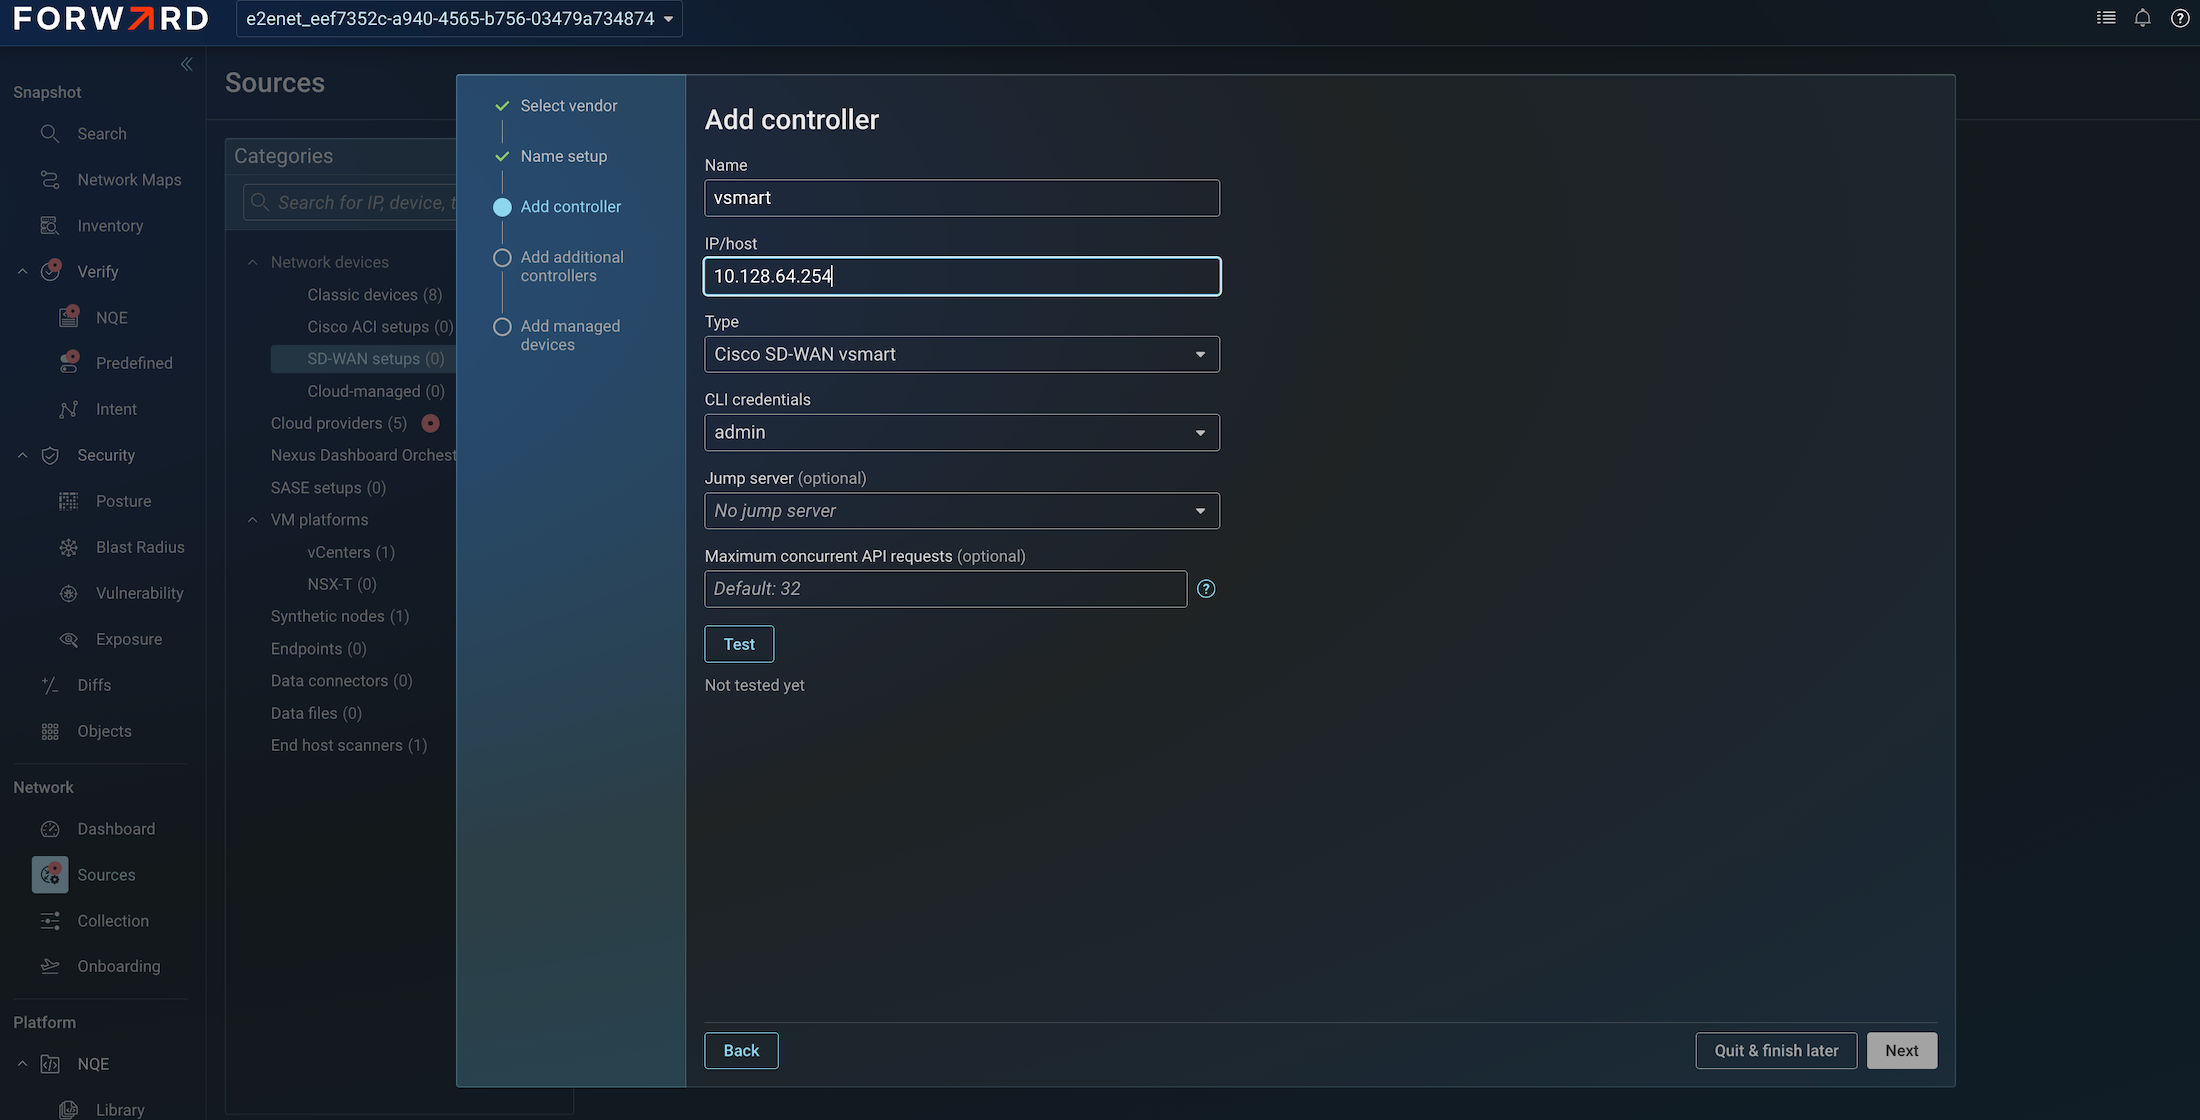This screenshot has height=1120, width=2200.
Task: Click the Exposure eye icon
Action: pyautogui.click(x=69, y=639)
